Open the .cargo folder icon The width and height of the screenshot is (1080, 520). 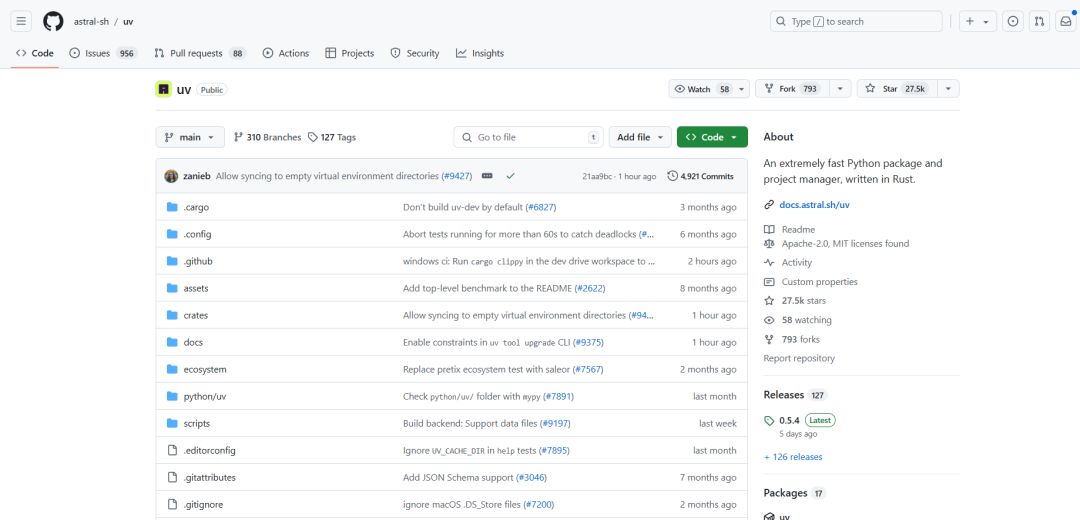point(172,207)
